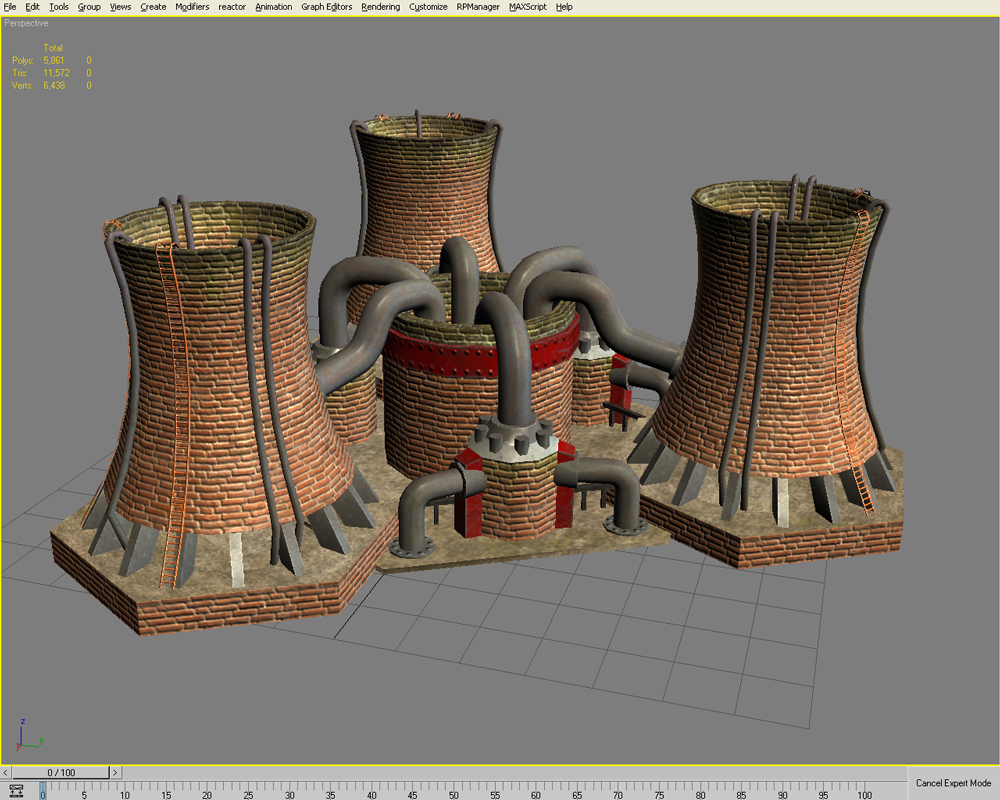Image resolution: width=1000 pixels, height=800 pixels.
Task: Open the Rendering menu
Action: point(380,7)
